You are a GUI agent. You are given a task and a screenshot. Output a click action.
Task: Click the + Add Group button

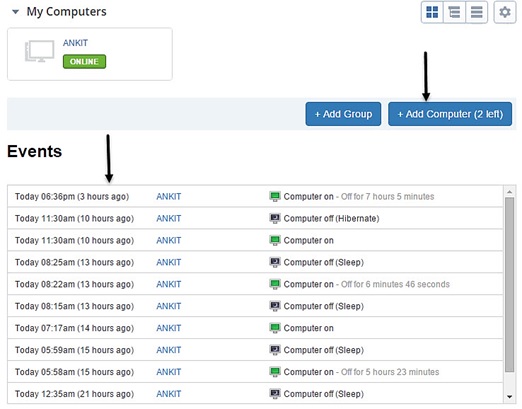click(343, 114)
